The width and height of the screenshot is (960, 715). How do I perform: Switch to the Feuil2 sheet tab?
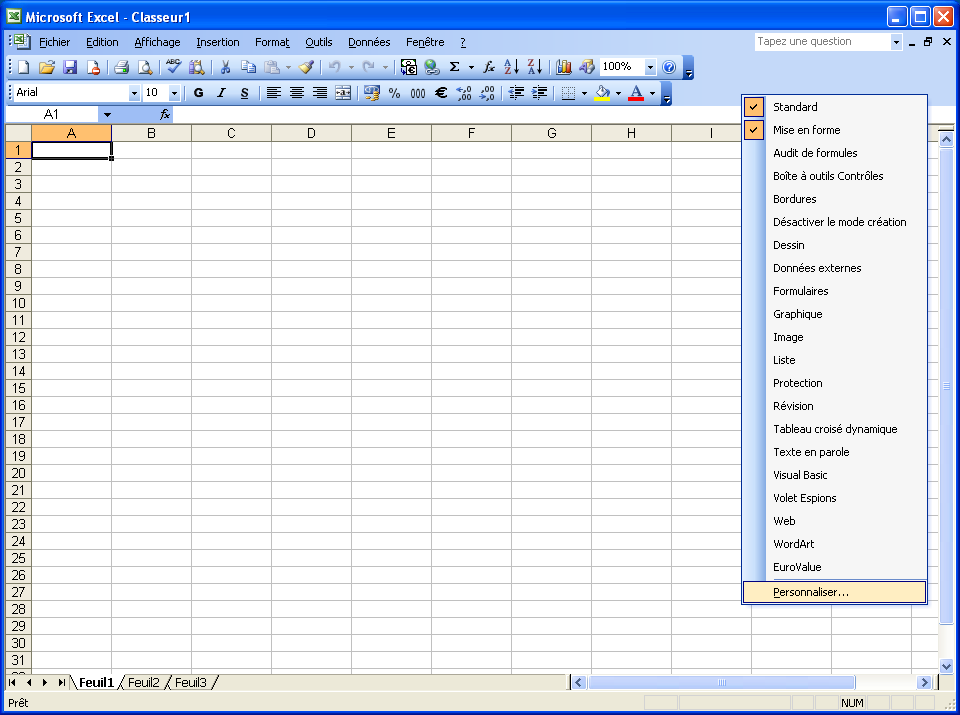[144, 683]
